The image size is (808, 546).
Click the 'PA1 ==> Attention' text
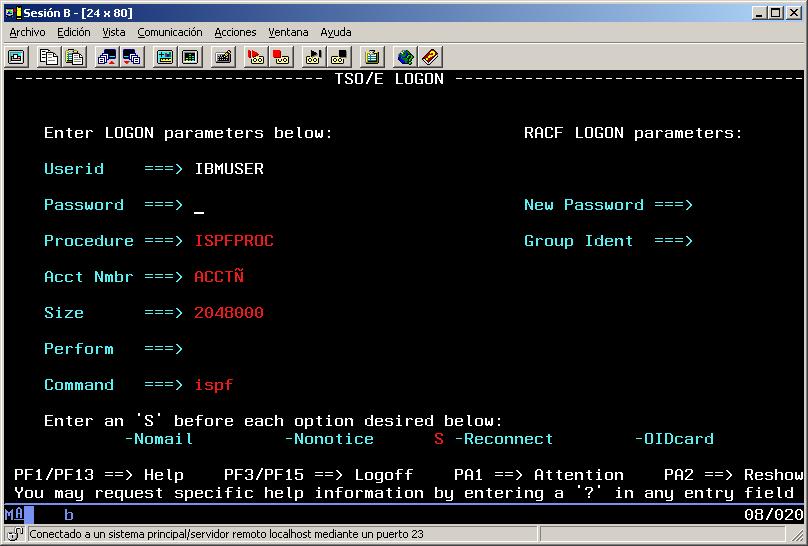pyautogui.click(x=538, y=475)
